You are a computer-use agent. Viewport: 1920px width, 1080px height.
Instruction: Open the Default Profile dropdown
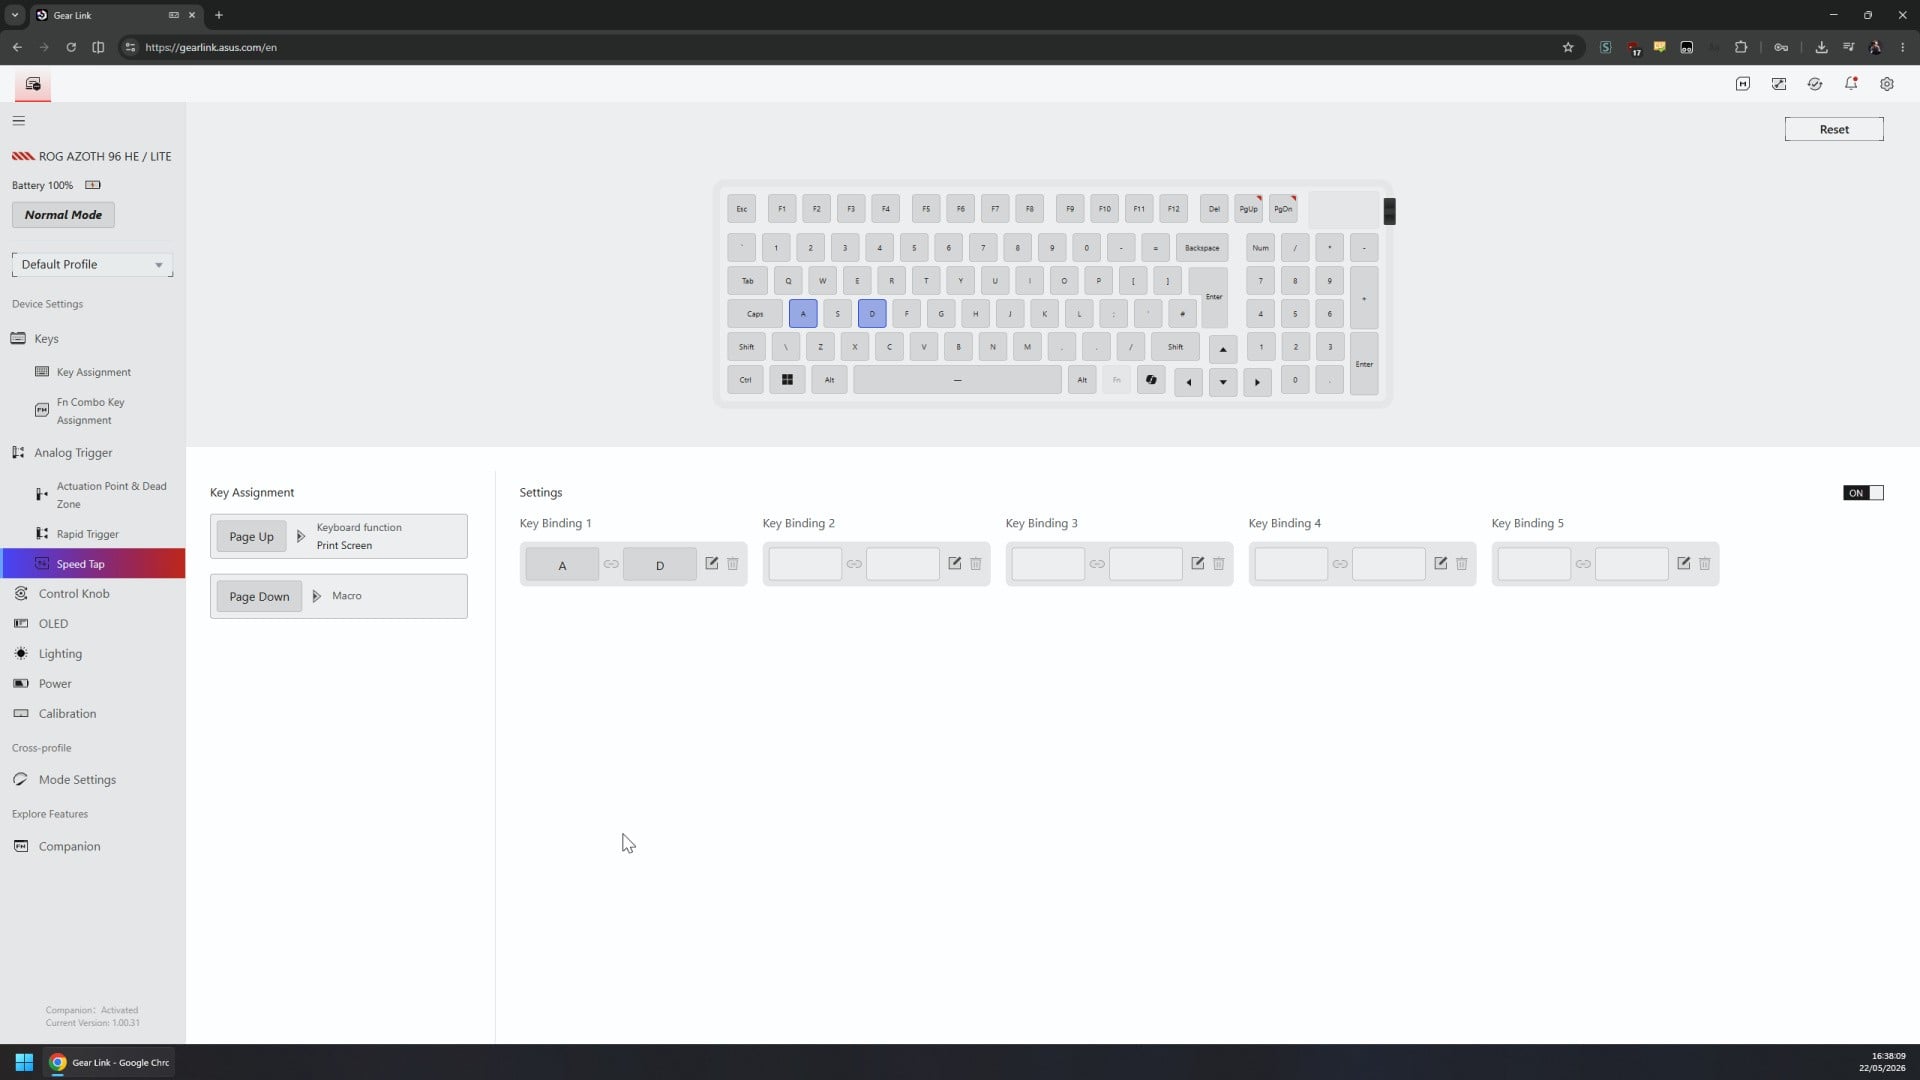point(92,264)
